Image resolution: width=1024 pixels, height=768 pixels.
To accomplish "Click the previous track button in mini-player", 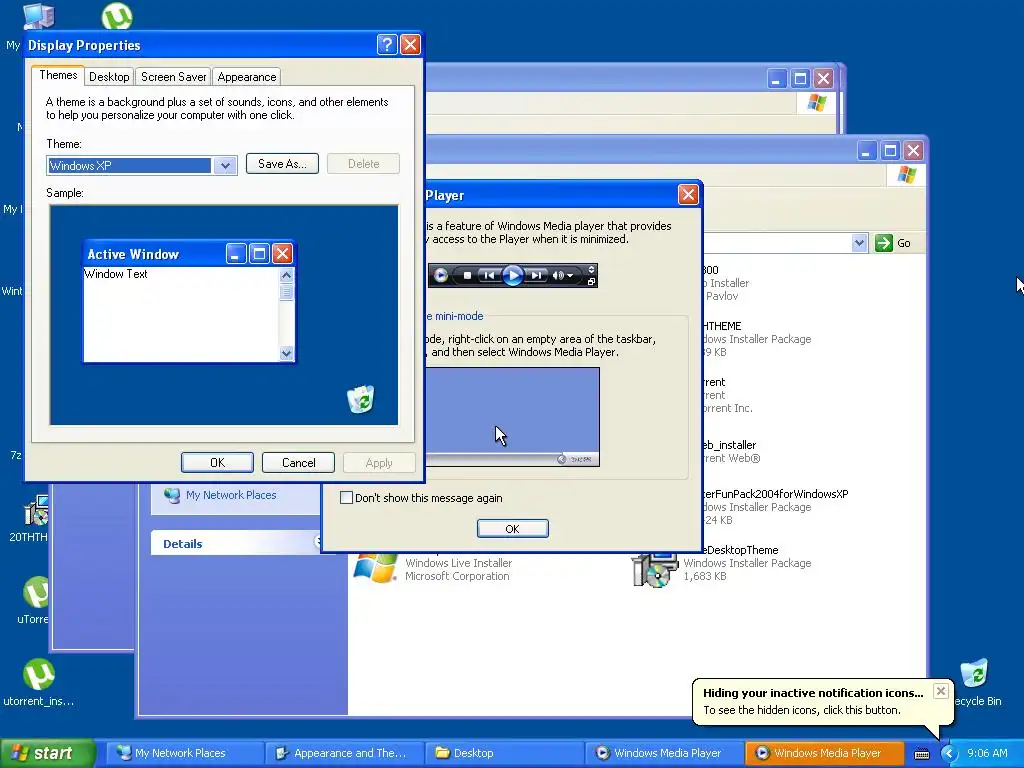I will tap(488, 276).
